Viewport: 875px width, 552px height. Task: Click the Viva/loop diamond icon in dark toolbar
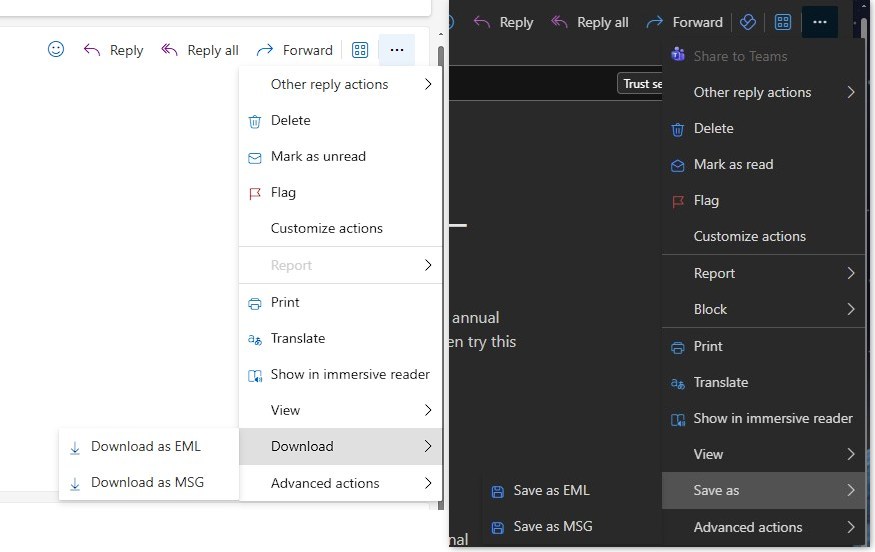[x=748, y=22]
